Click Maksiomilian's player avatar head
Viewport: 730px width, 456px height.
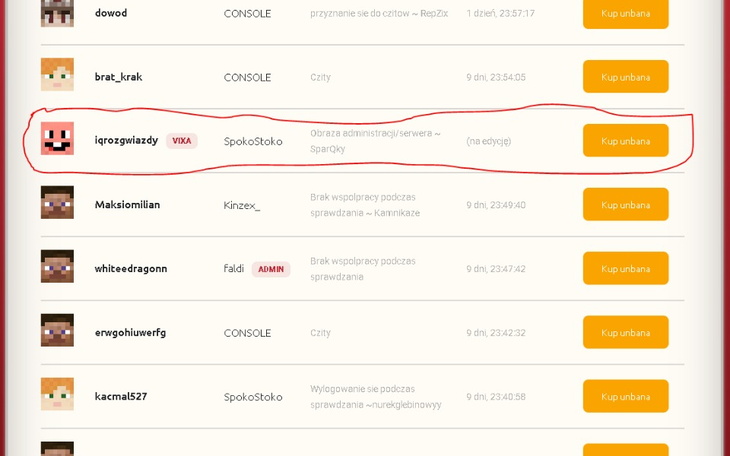click(x=57, y=203)
